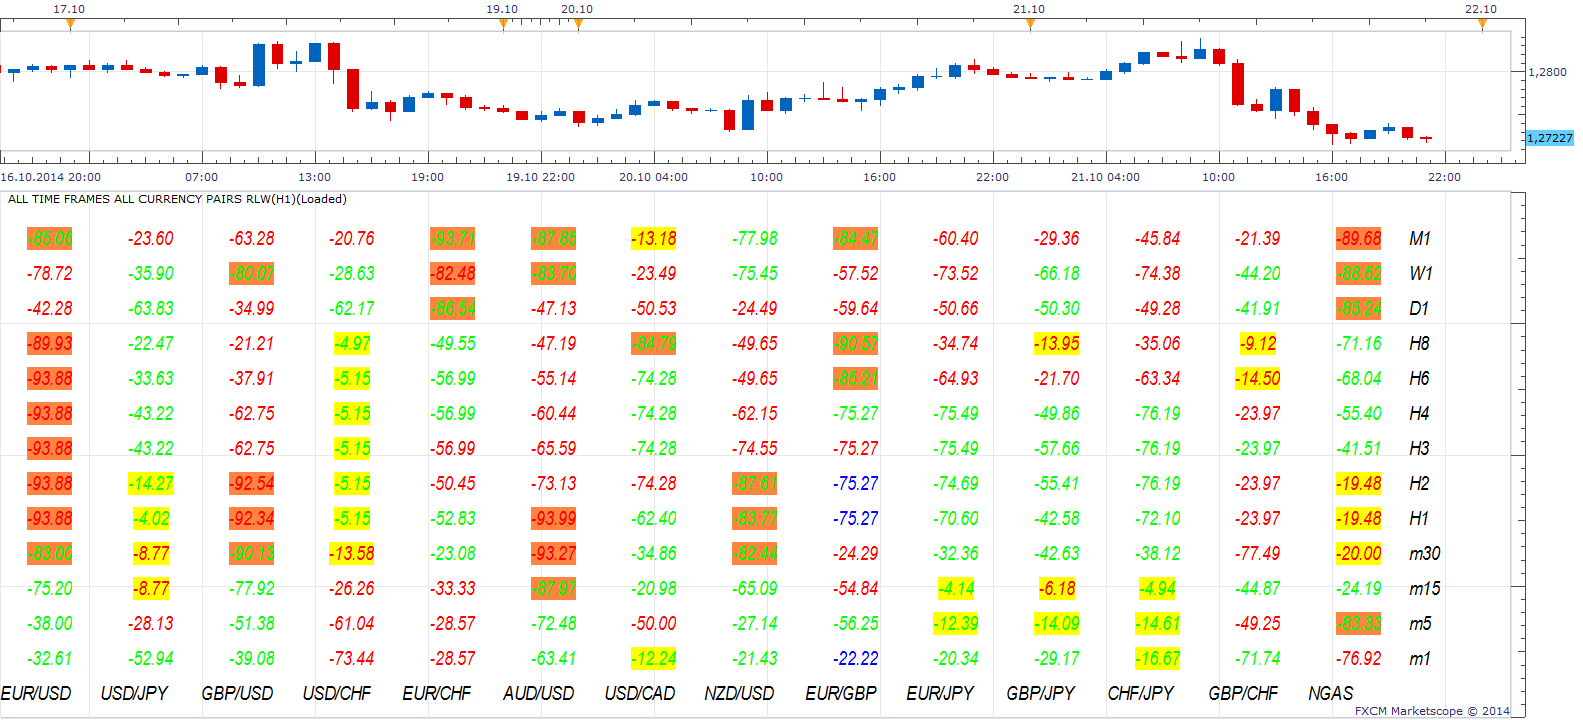Screen dimensions: 1583x720
Task: Click the 17.10 day marker triangle
Action: 70,25
